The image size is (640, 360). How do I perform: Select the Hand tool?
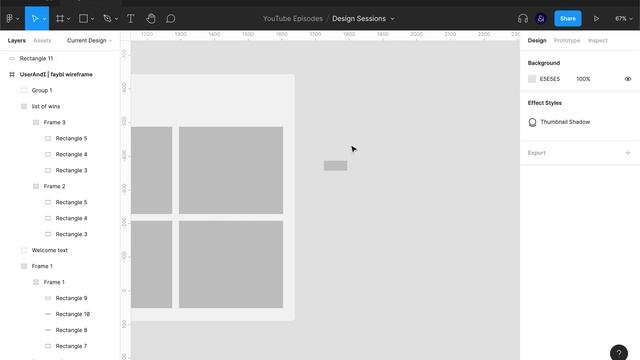[x=151, y=18]
